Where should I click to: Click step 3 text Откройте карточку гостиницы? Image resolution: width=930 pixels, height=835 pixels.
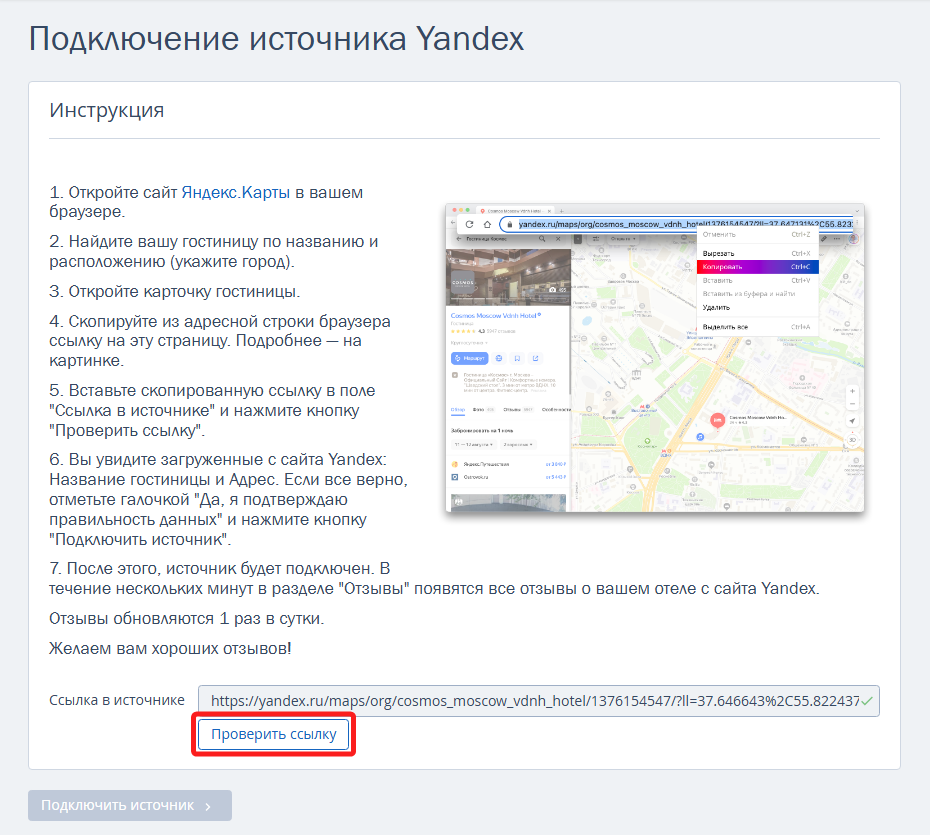coord(174,291)
